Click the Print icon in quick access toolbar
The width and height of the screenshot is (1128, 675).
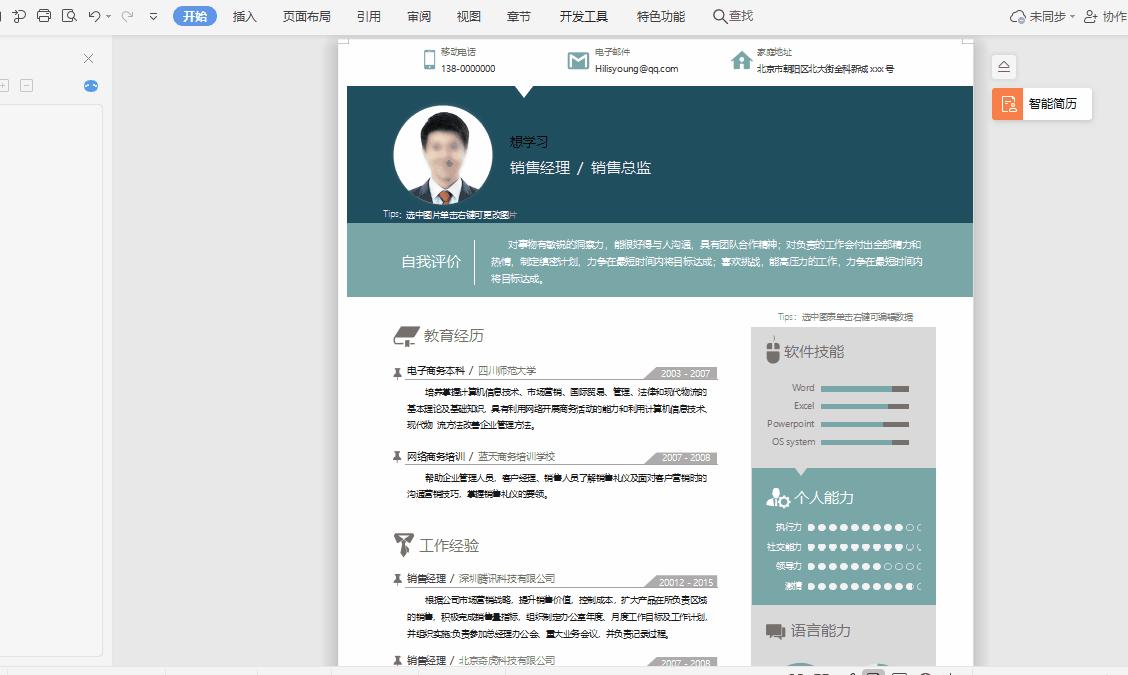(44, 16)
